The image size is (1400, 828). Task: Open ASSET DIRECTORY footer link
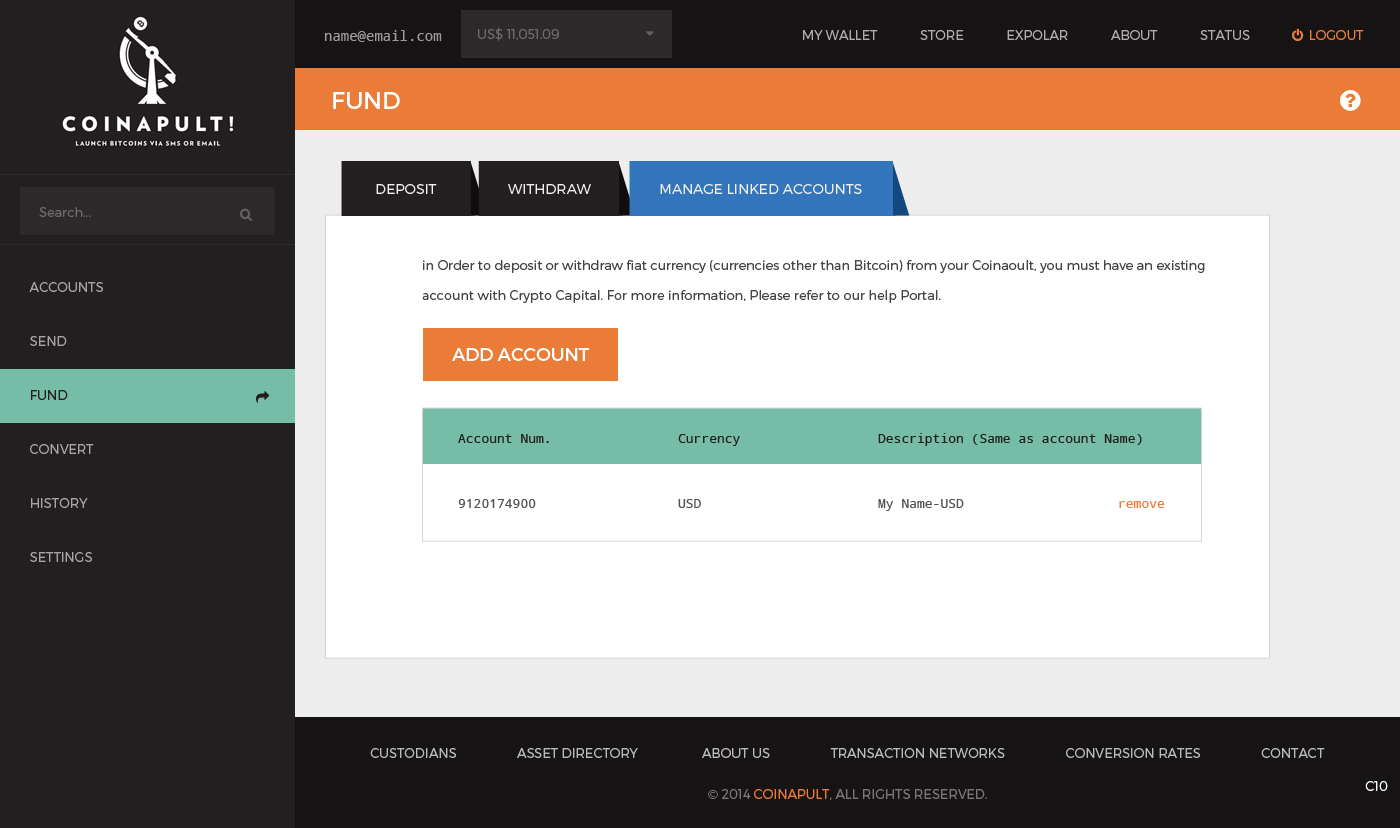click(577, 753)
